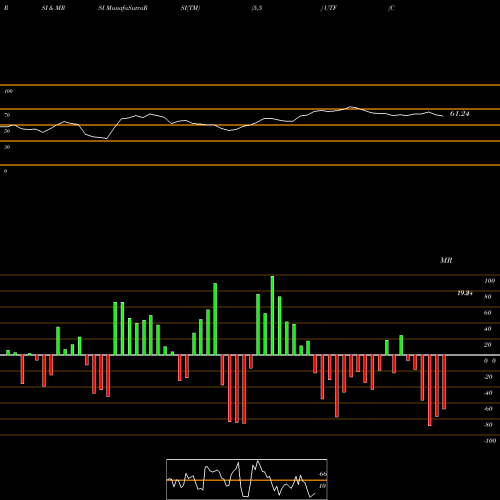This screenshot has height=500, width=500.
Task: Click the RSI value label 61.24
Action: pos(459,114)
